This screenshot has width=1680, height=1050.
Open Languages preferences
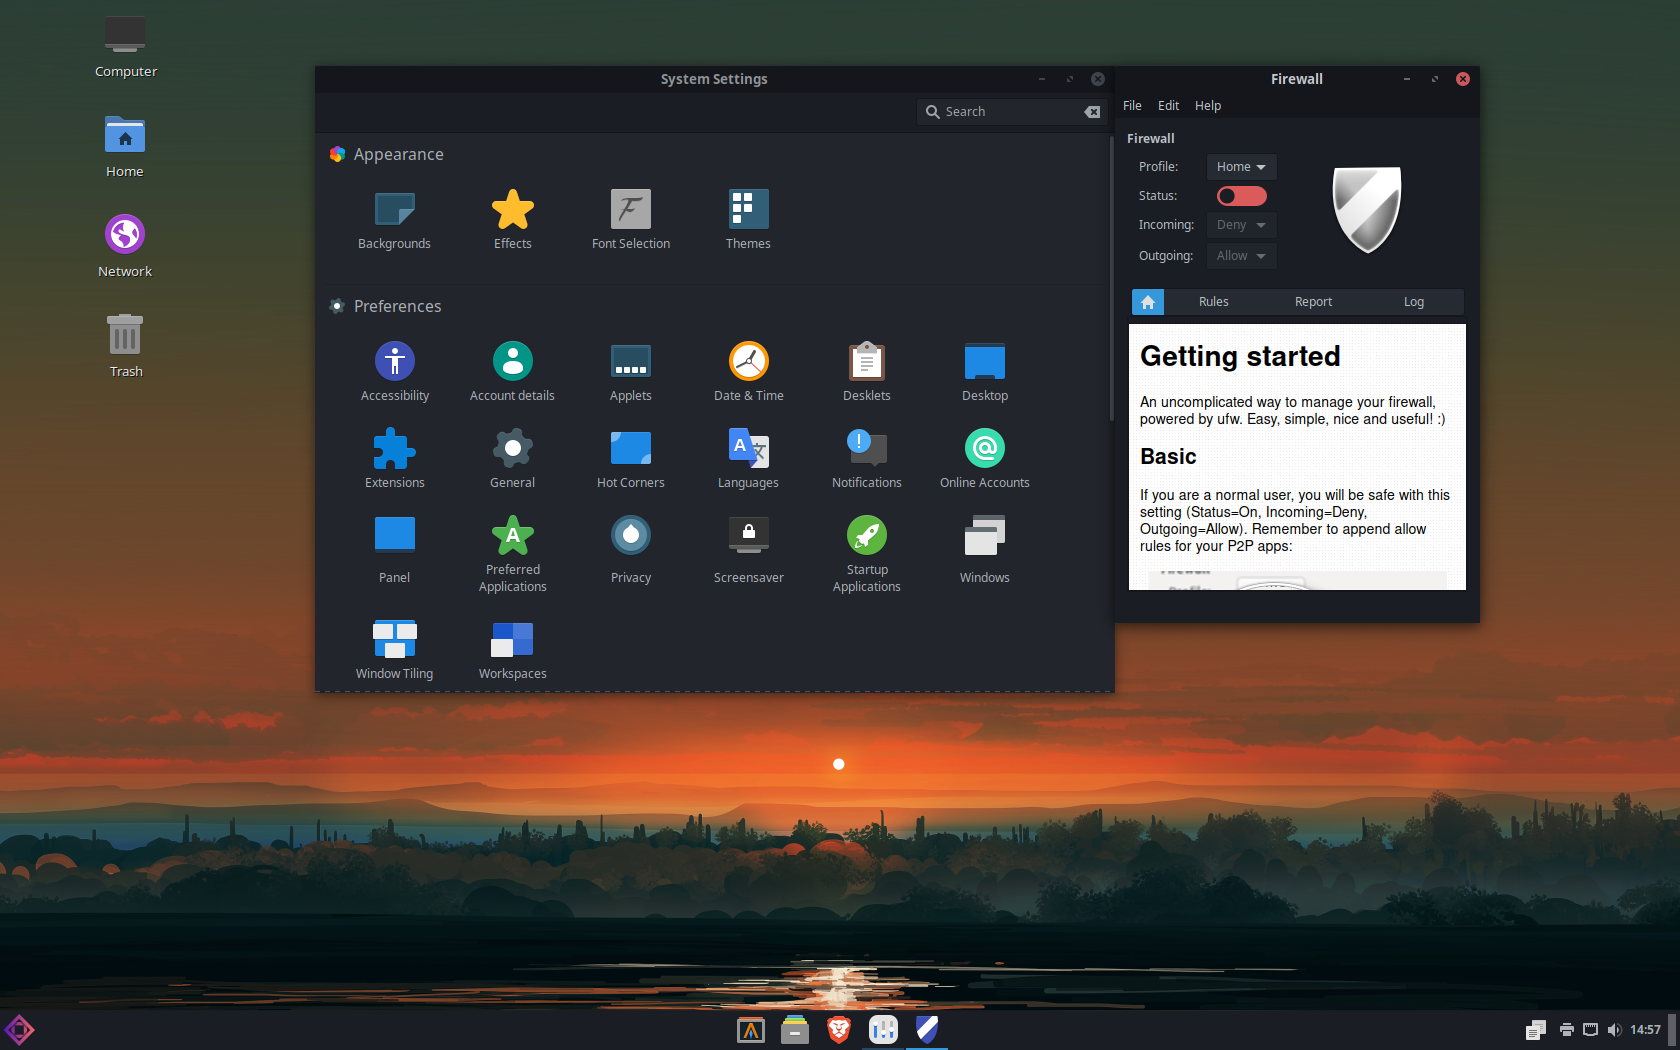click(748, 459)
